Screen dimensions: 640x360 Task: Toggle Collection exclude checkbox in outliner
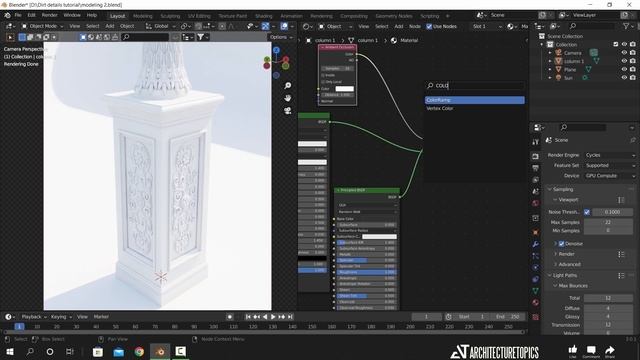point(616,44)
